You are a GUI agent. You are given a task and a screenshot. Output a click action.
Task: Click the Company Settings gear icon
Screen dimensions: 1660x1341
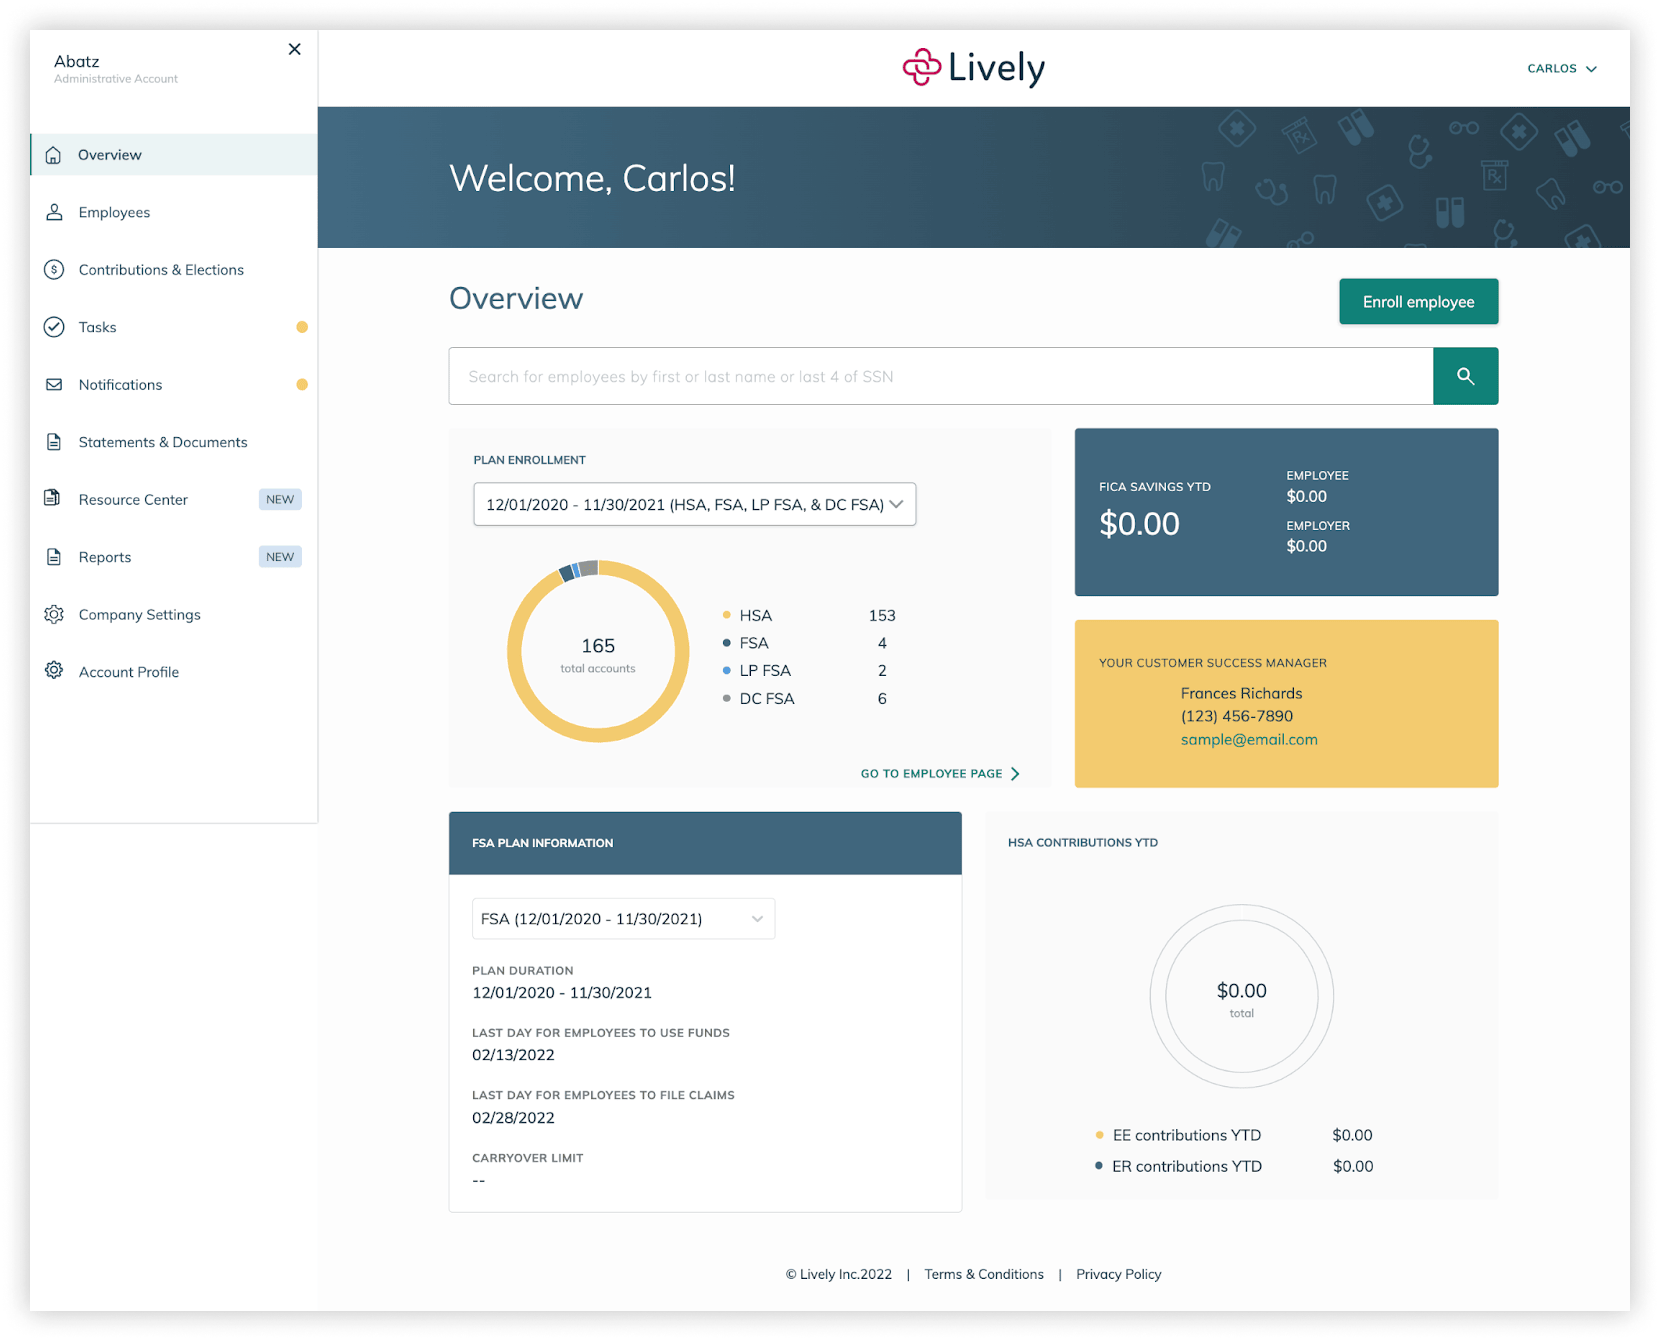tap(54, 614)
